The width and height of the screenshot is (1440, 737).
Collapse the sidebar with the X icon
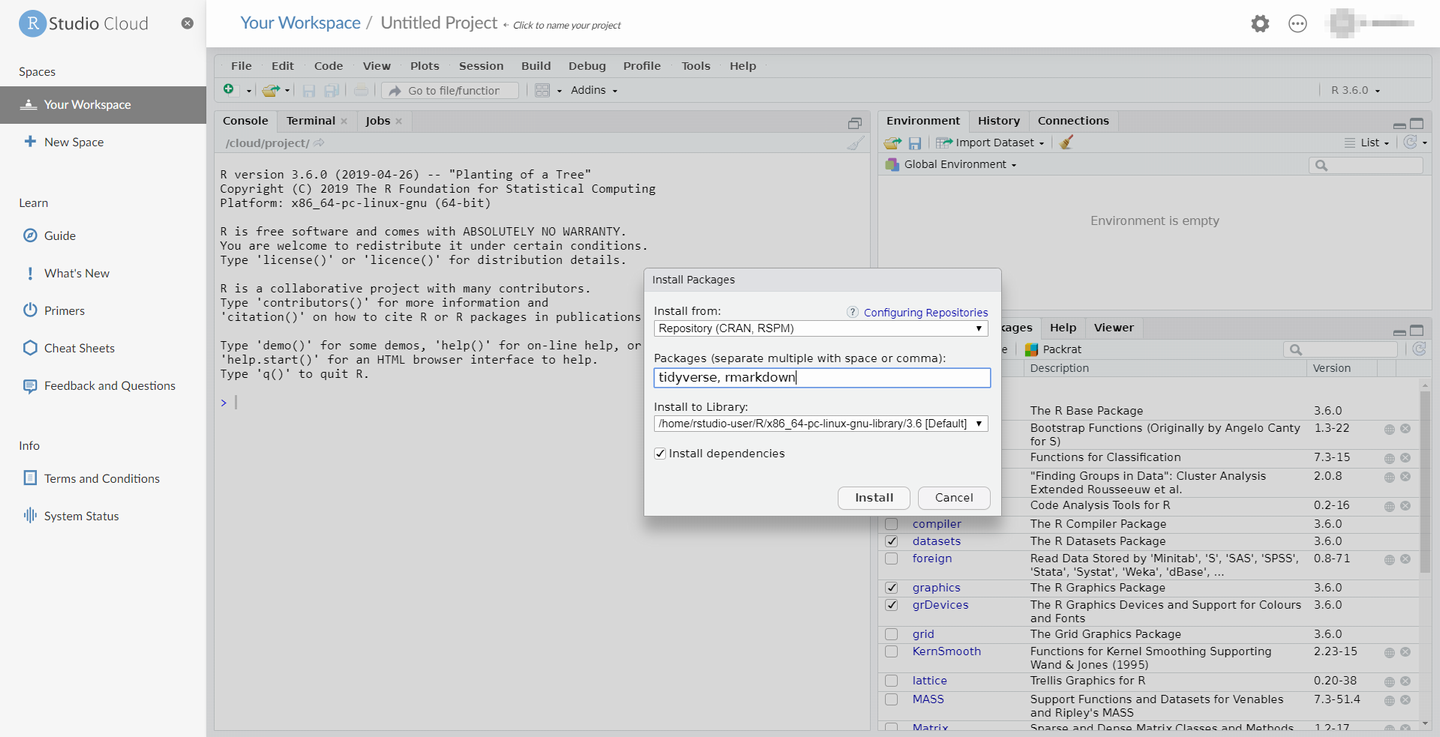[187, 23]
